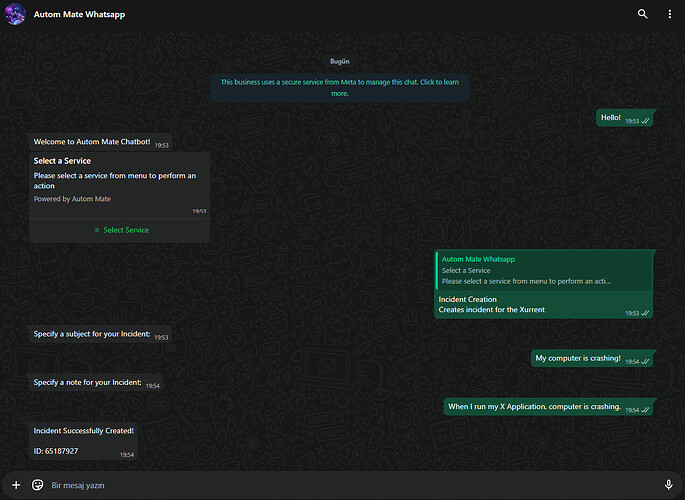Click the Meta secure service notice
Viewport: 685px width, 500px height.
tap(339, 88)
